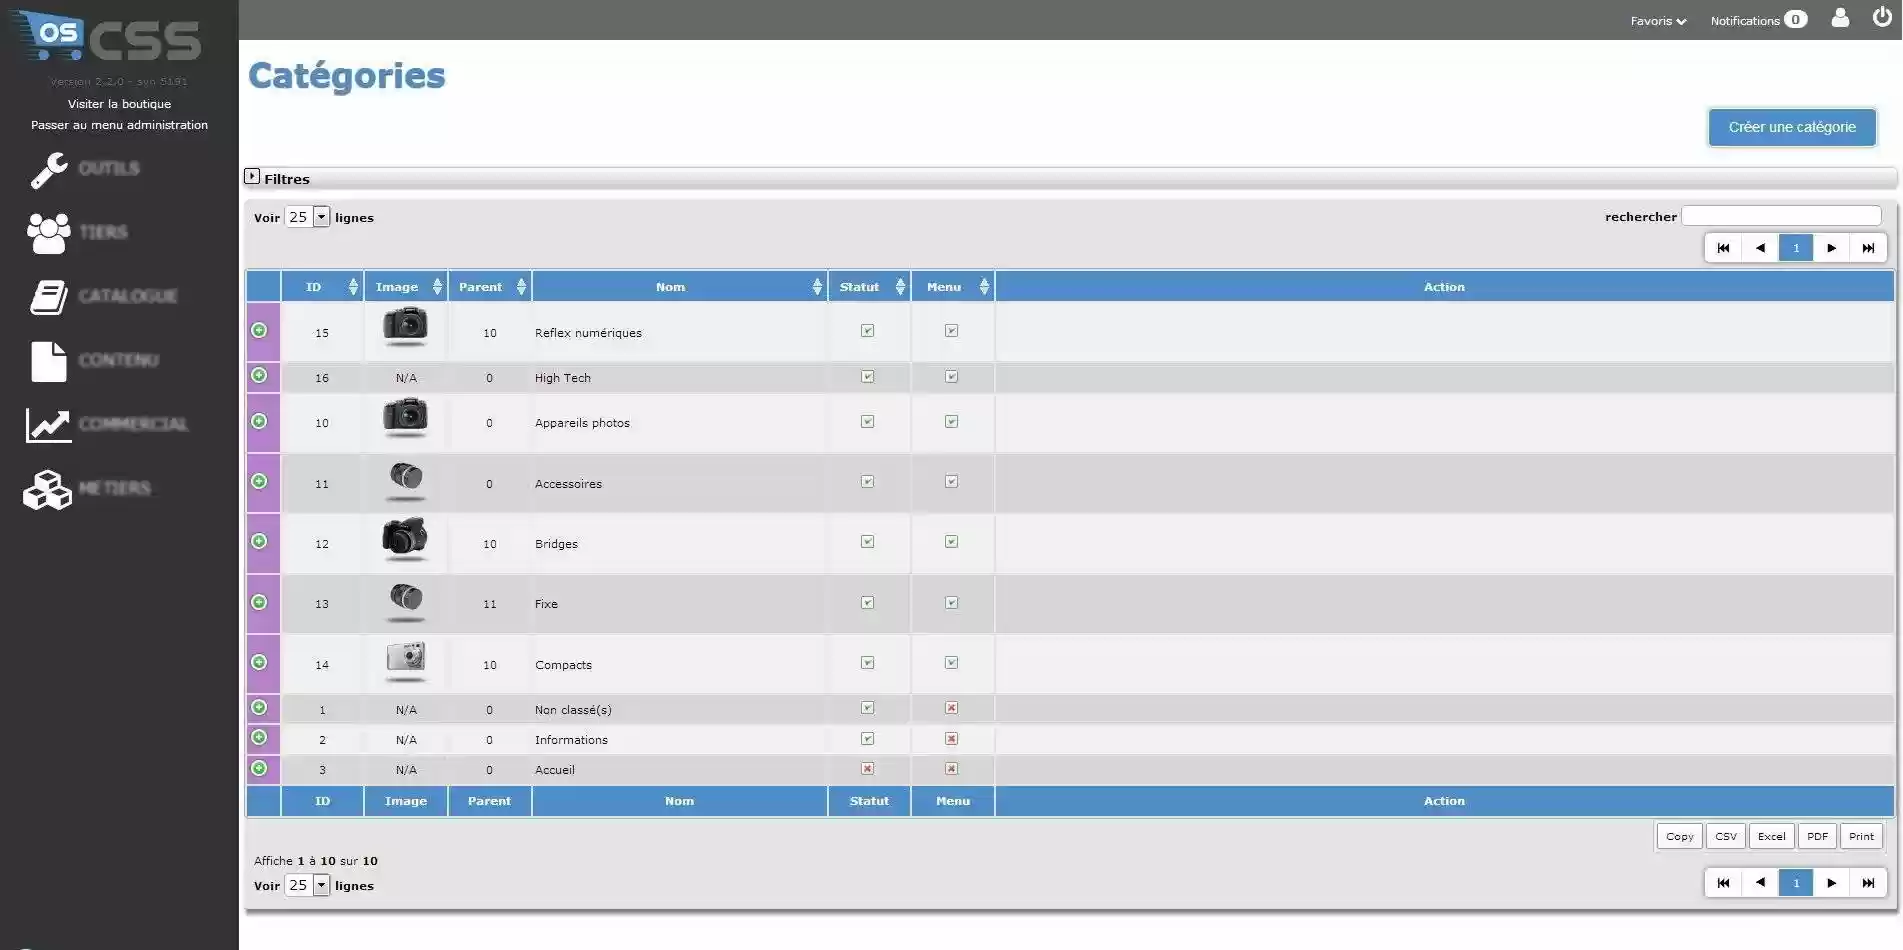Open the Voir lignes dropdown
Screen dimensions: 1903x950
click(x=306, y=216)
